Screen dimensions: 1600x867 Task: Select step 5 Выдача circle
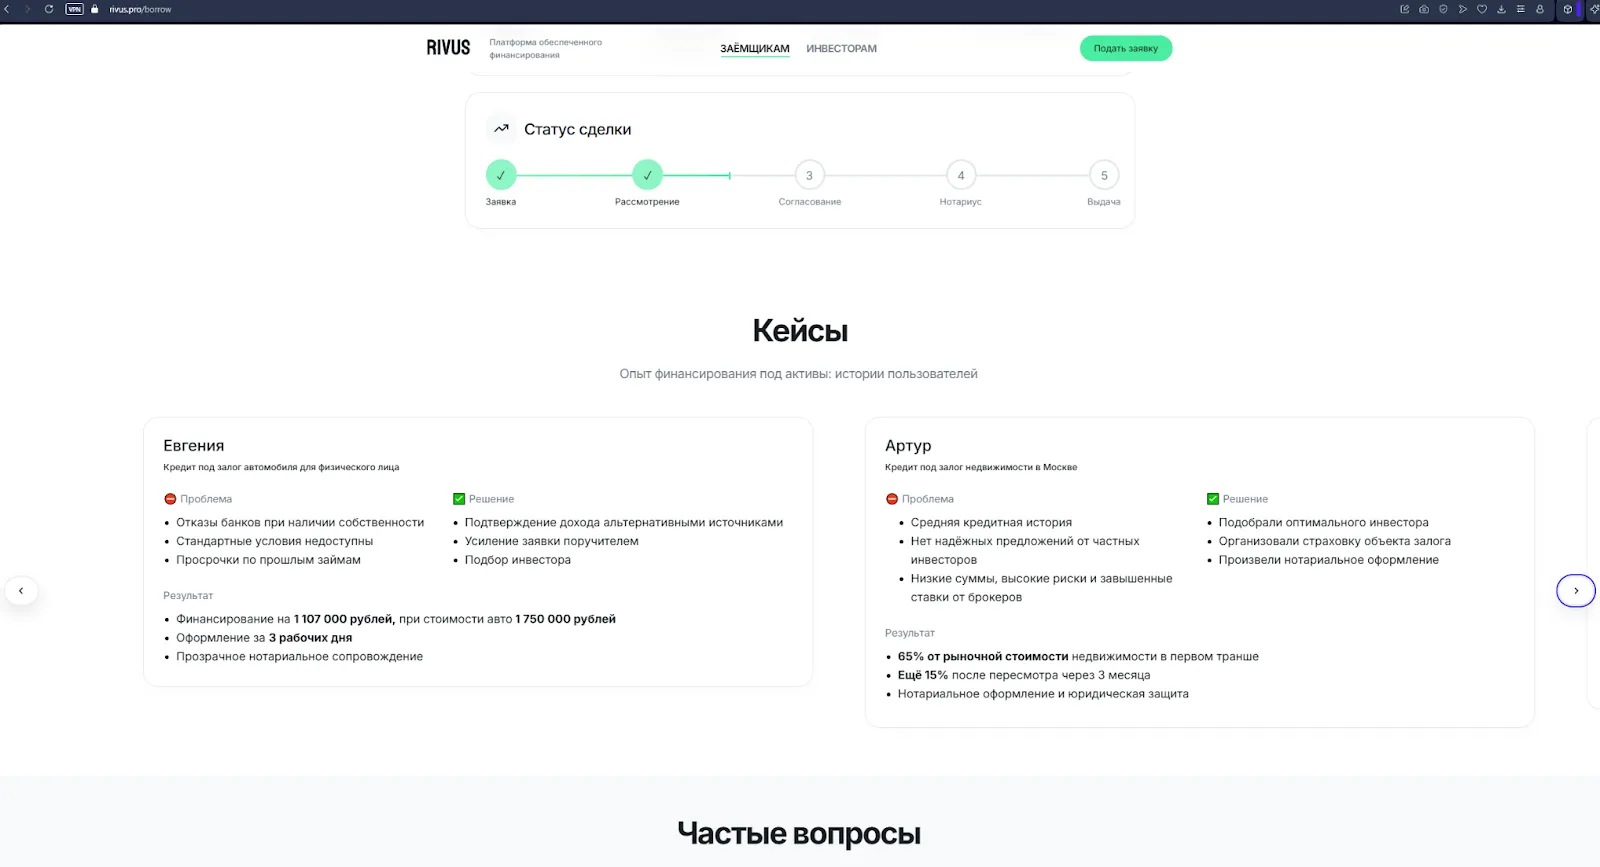[1104, 175]
